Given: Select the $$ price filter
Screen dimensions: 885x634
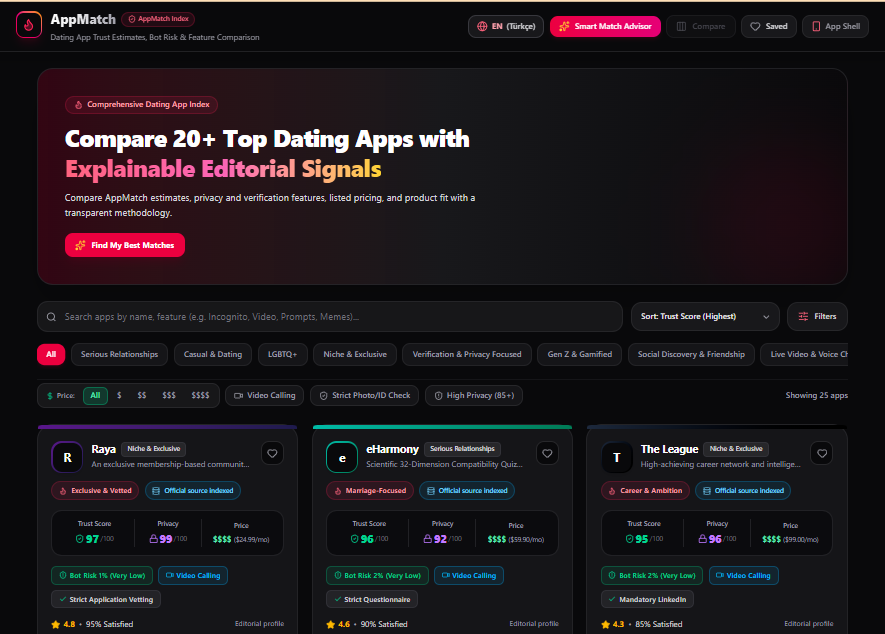Looking at the screenshot, I should coord(142,396).
